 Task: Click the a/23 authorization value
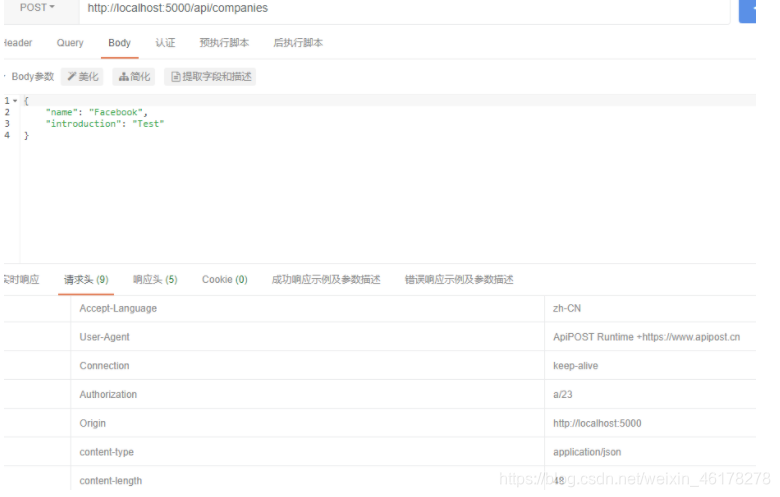[x=563, y=395]
